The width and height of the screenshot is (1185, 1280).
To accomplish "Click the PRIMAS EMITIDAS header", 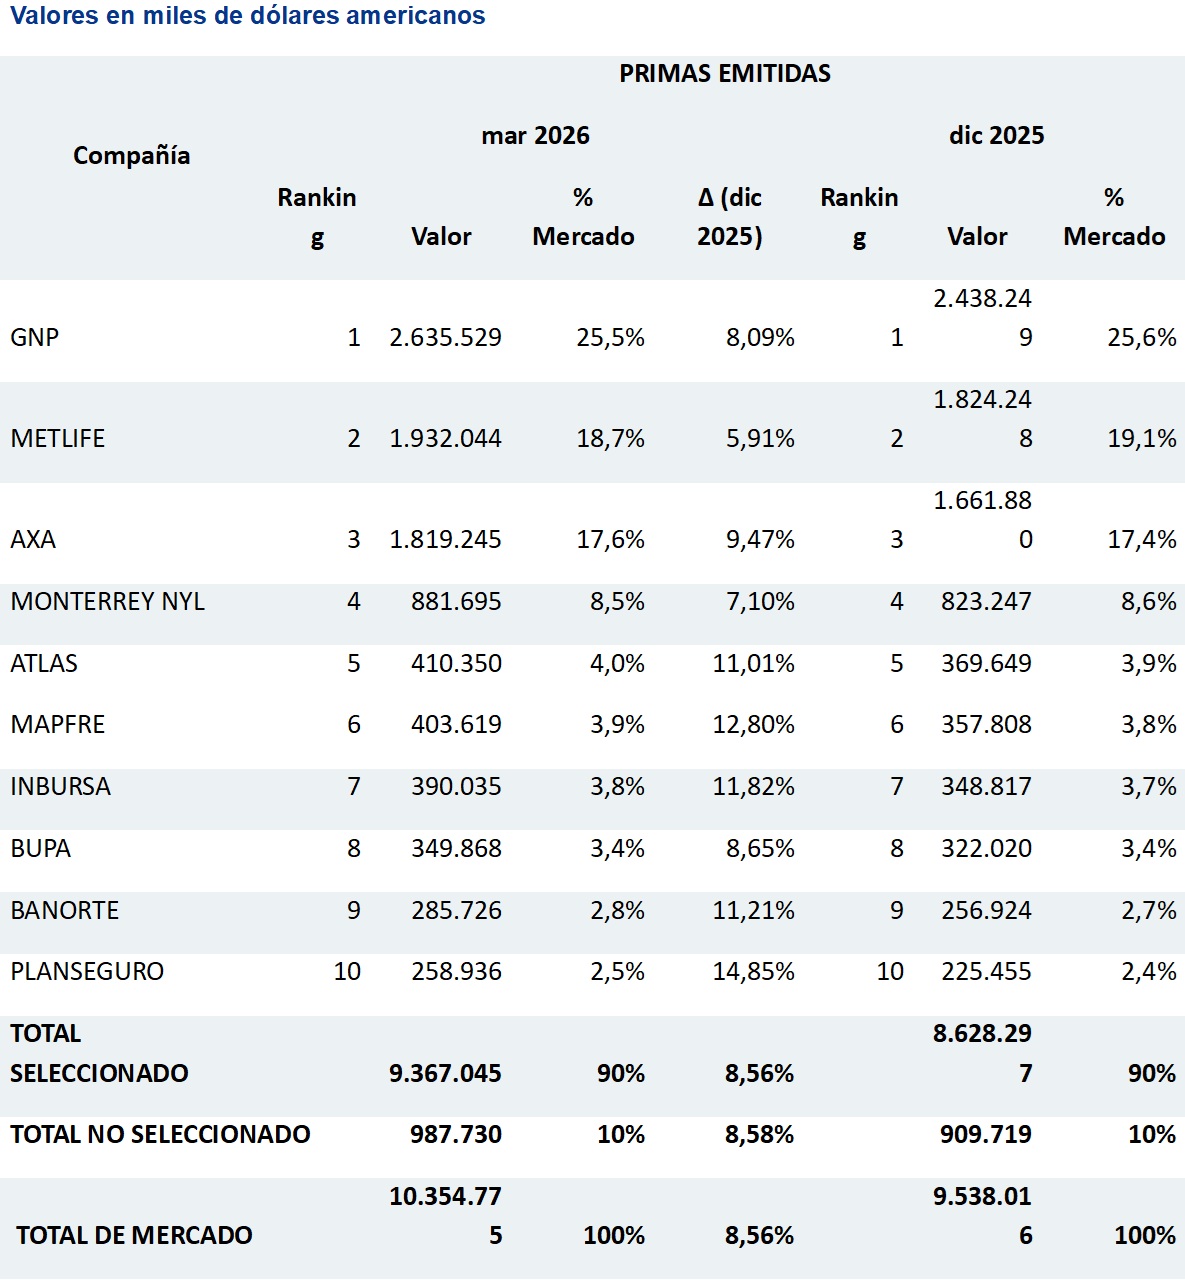I will (x=725, y=74).
